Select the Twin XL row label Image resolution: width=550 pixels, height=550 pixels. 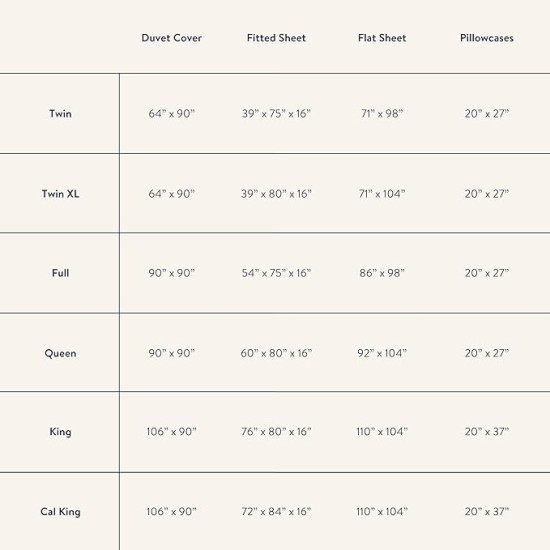coord(60,194)
